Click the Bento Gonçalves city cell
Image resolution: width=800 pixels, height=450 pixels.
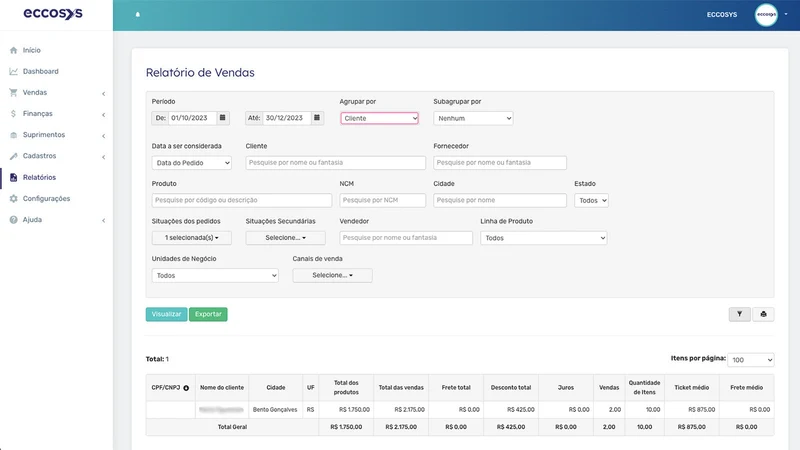click(x=274, y=410)
